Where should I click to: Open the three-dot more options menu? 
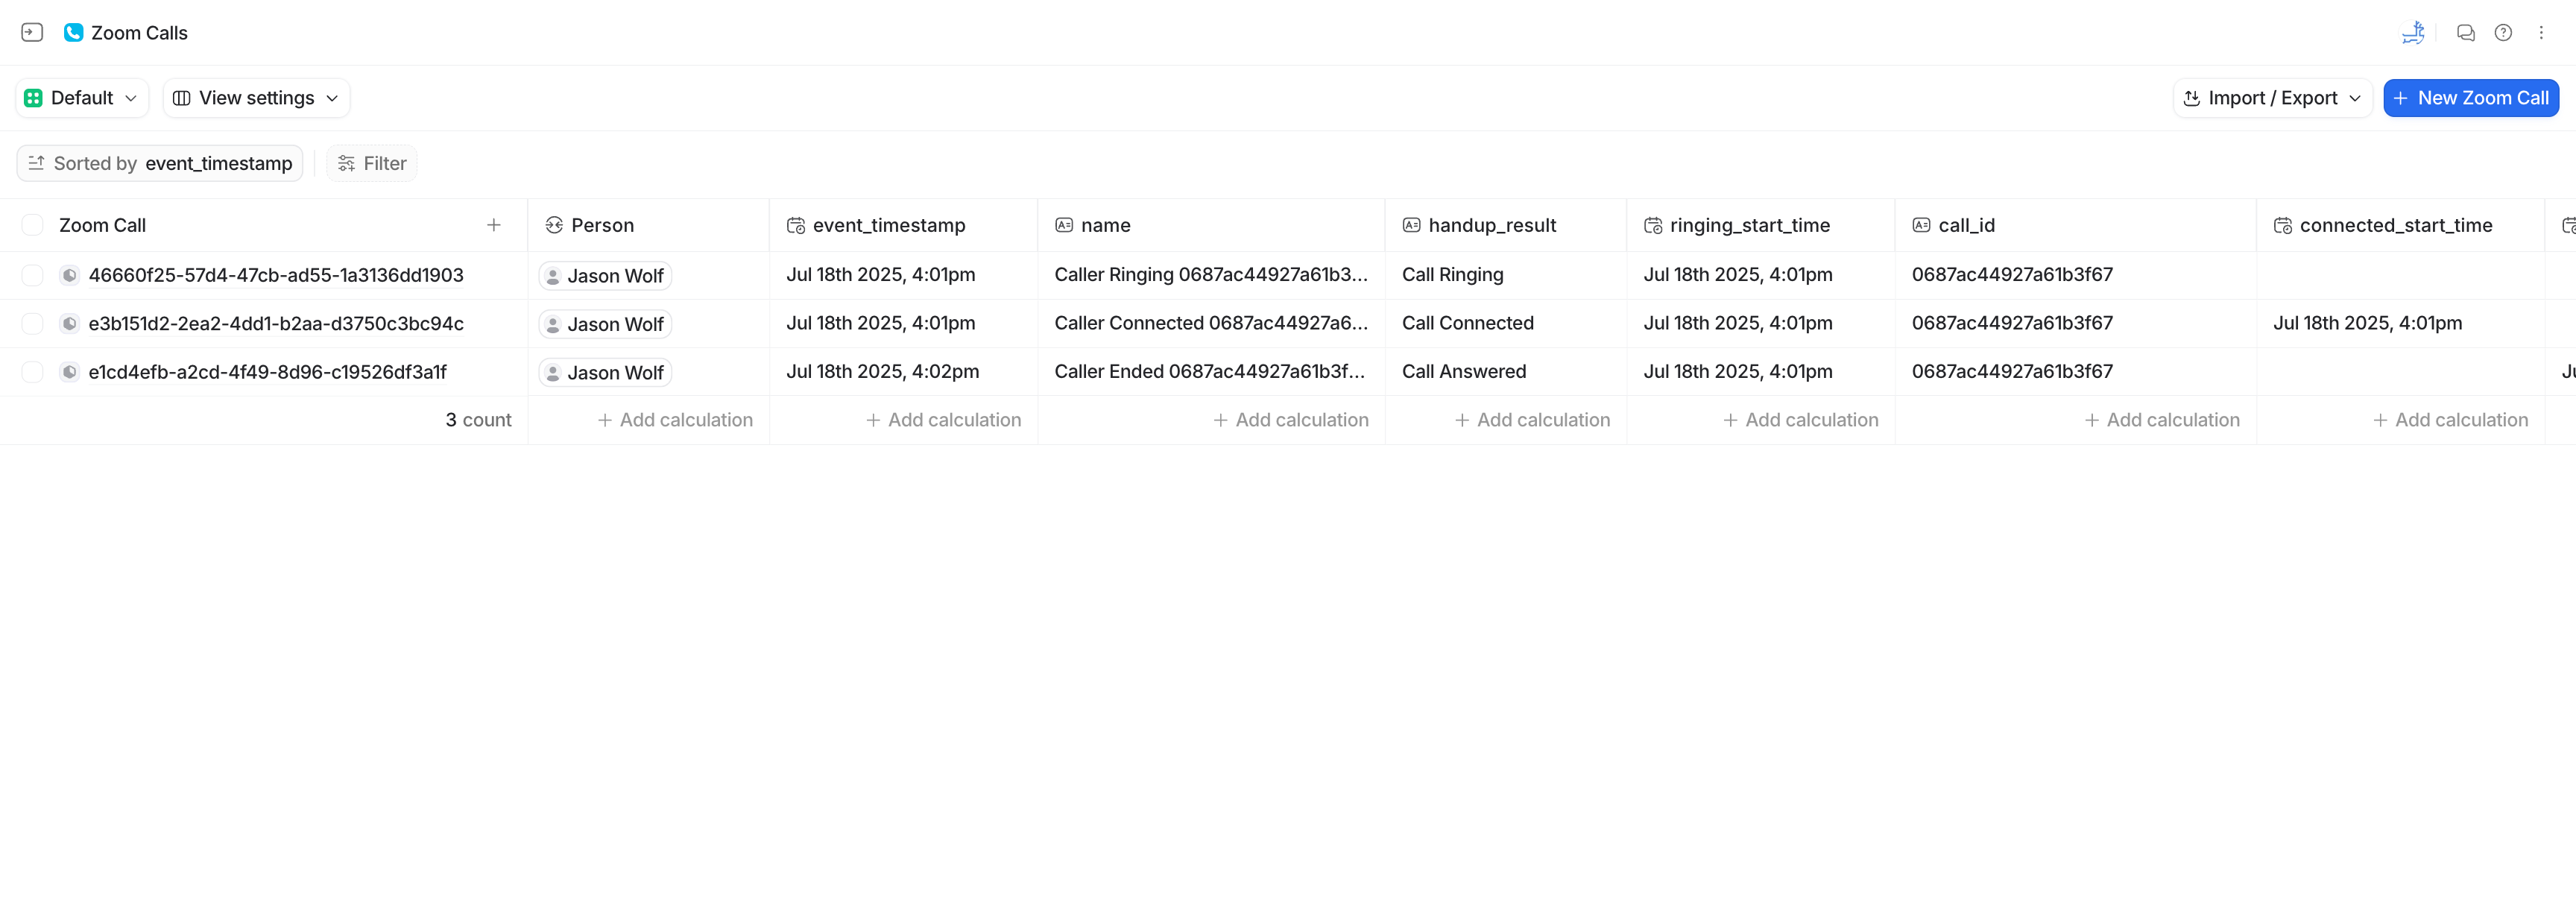[2541, 32]
